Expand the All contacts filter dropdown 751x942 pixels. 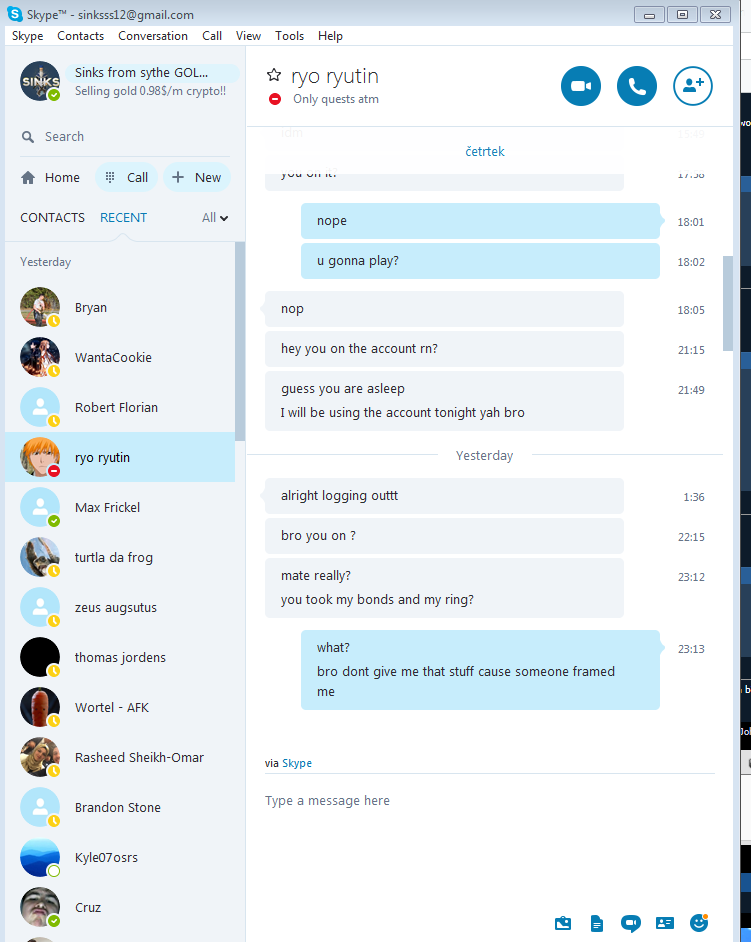click(x=214, y=217)
